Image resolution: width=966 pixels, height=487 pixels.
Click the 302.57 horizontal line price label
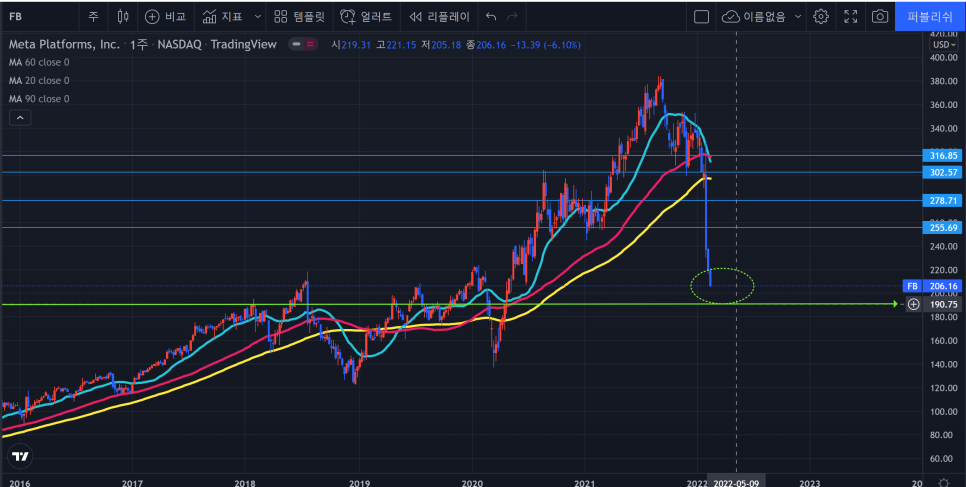click(x=943, y=172)
